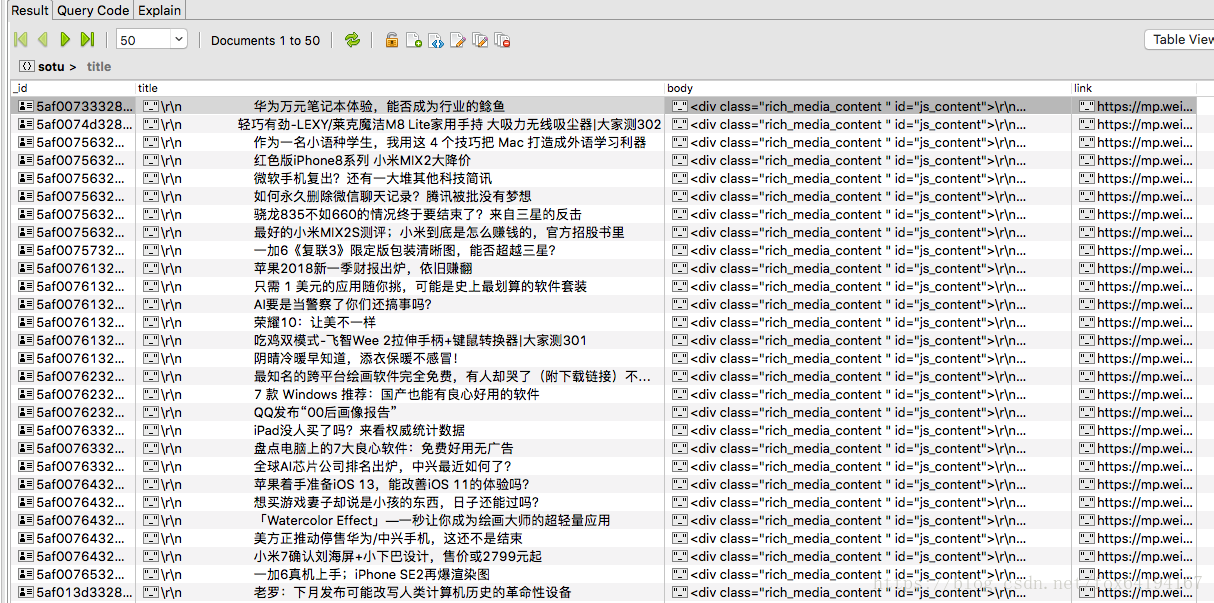Screen dimensions: 1214x603
Task: Open the Explain tab
Action: [x=159, y=10]
